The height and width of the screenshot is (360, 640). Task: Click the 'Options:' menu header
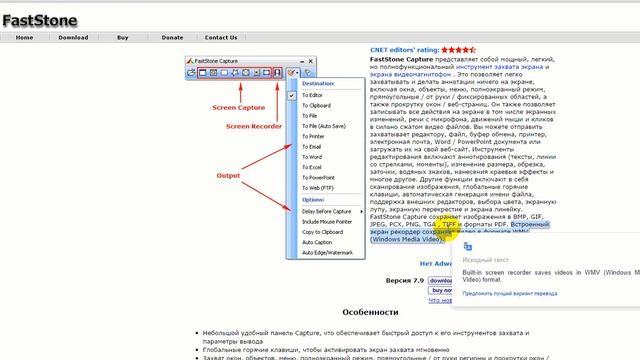click(313, 200)
